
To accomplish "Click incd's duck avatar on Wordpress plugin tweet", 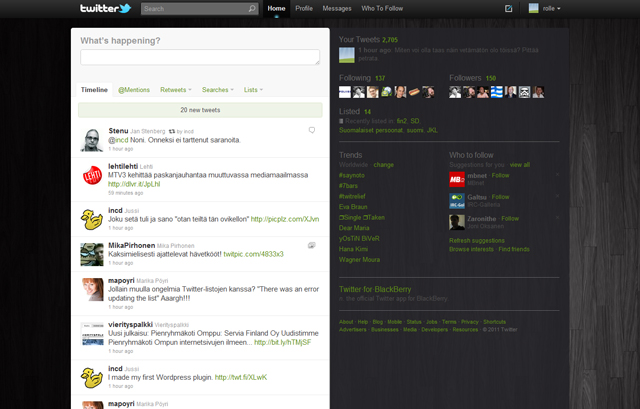I will coord(92,378).
